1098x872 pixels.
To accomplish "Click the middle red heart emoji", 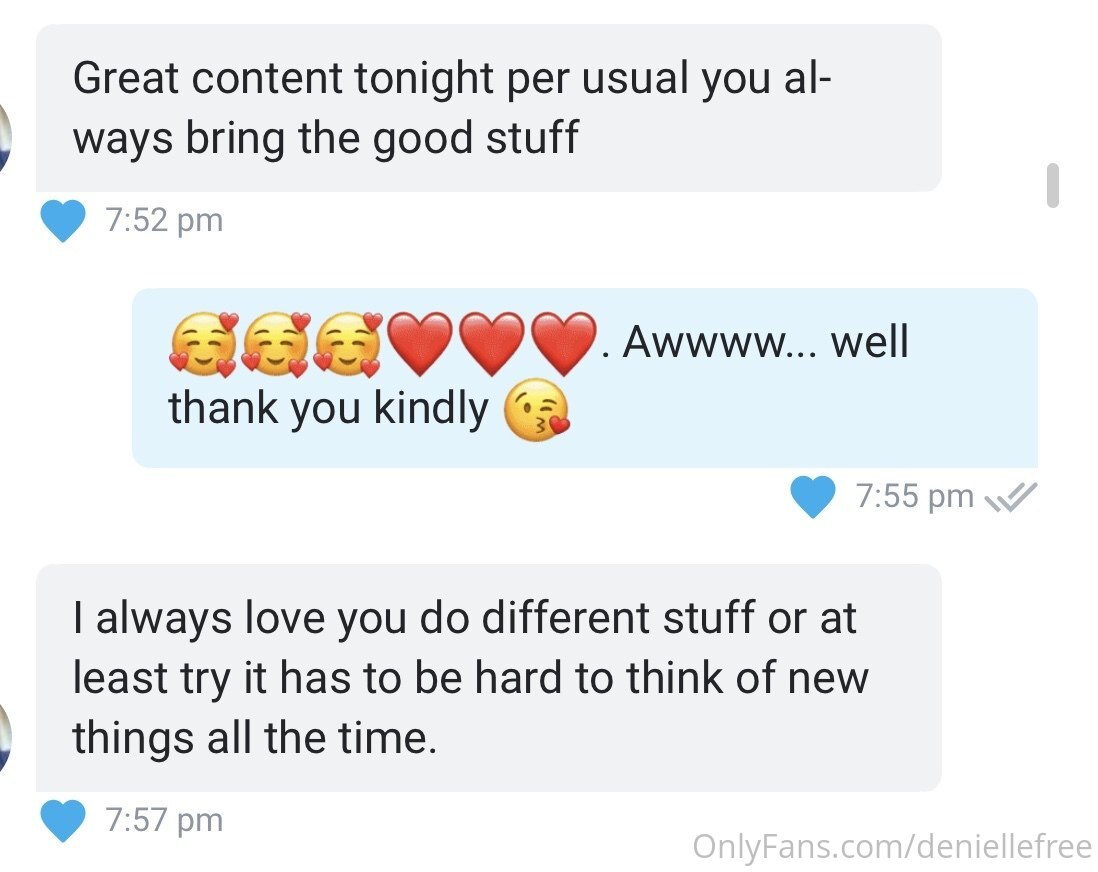I will [492, 343].
